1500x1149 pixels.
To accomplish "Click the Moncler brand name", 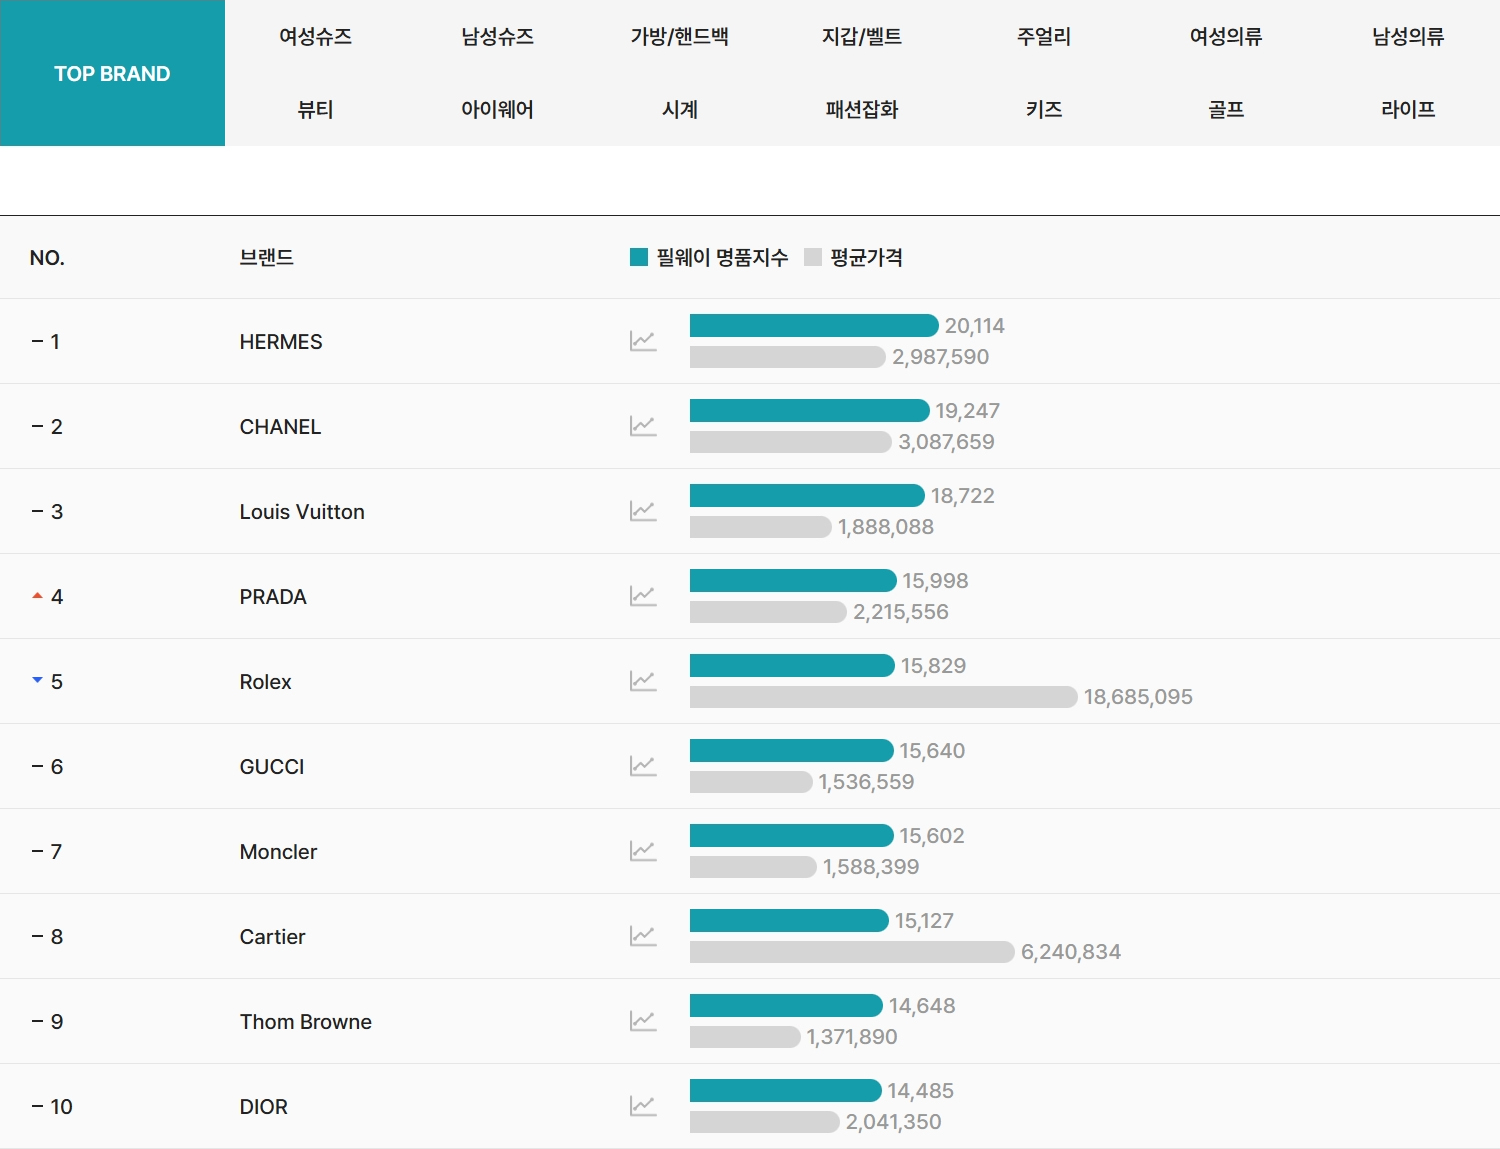I will click(278, 852).
